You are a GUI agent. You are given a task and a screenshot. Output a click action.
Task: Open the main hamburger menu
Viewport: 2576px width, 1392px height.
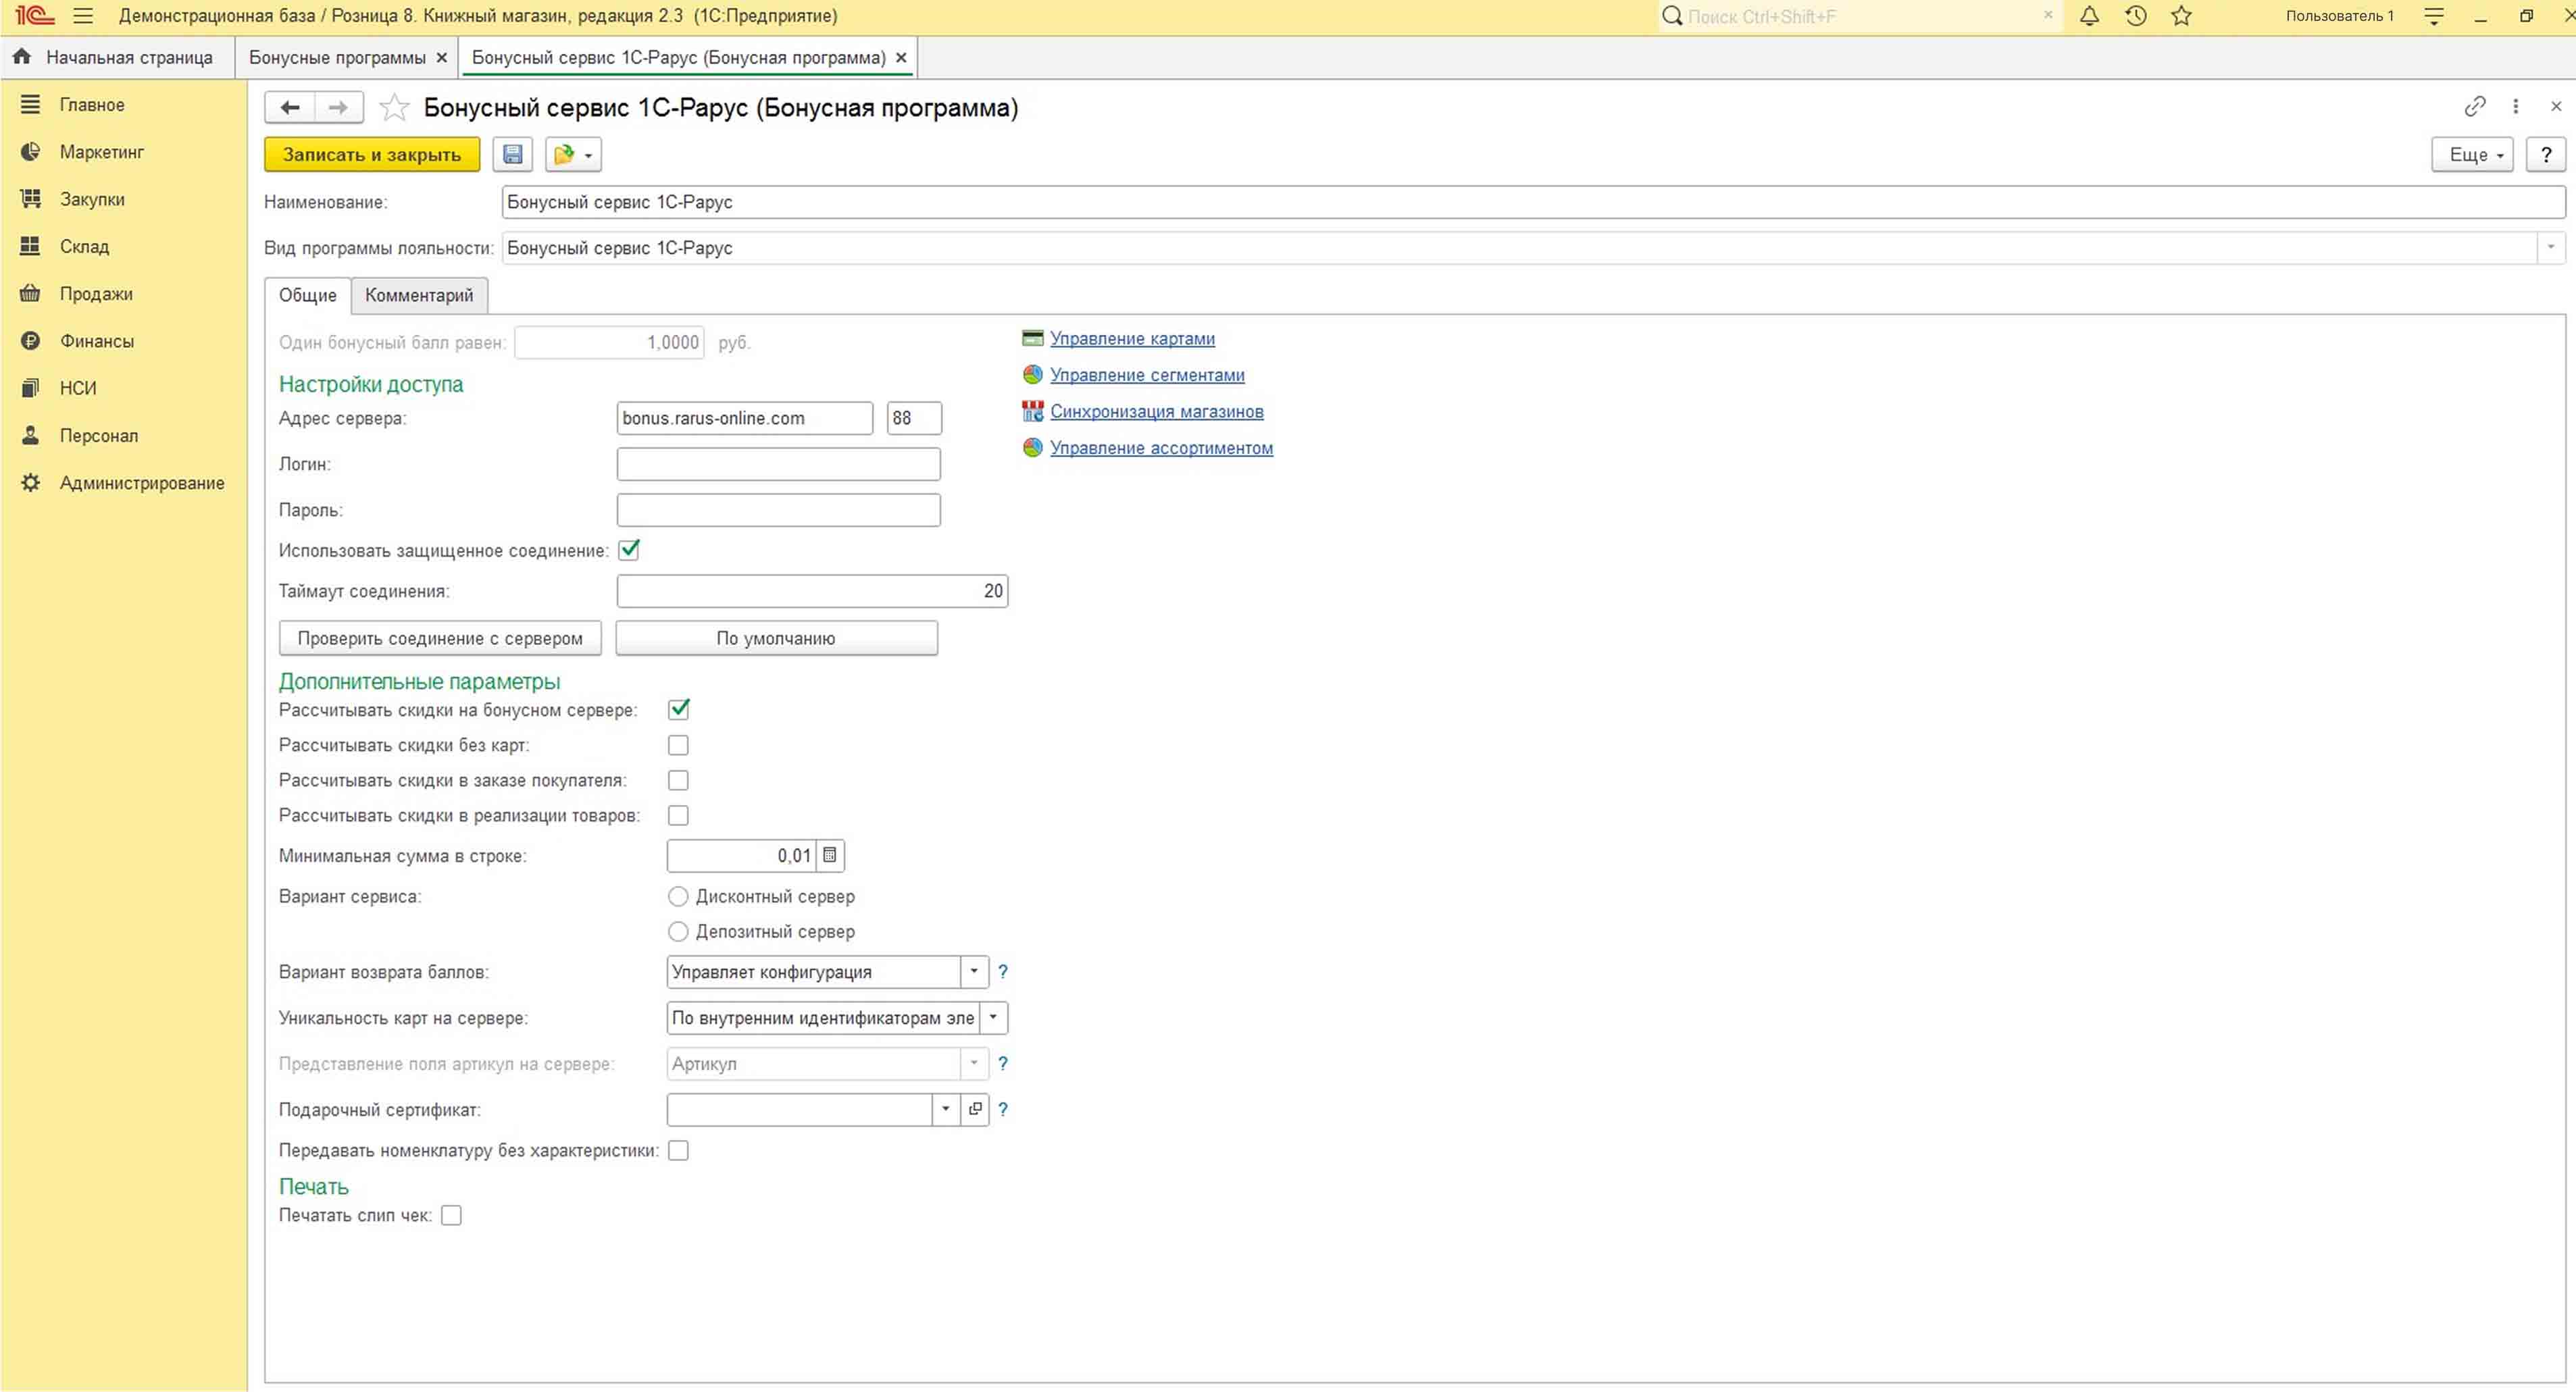[83, 16]
